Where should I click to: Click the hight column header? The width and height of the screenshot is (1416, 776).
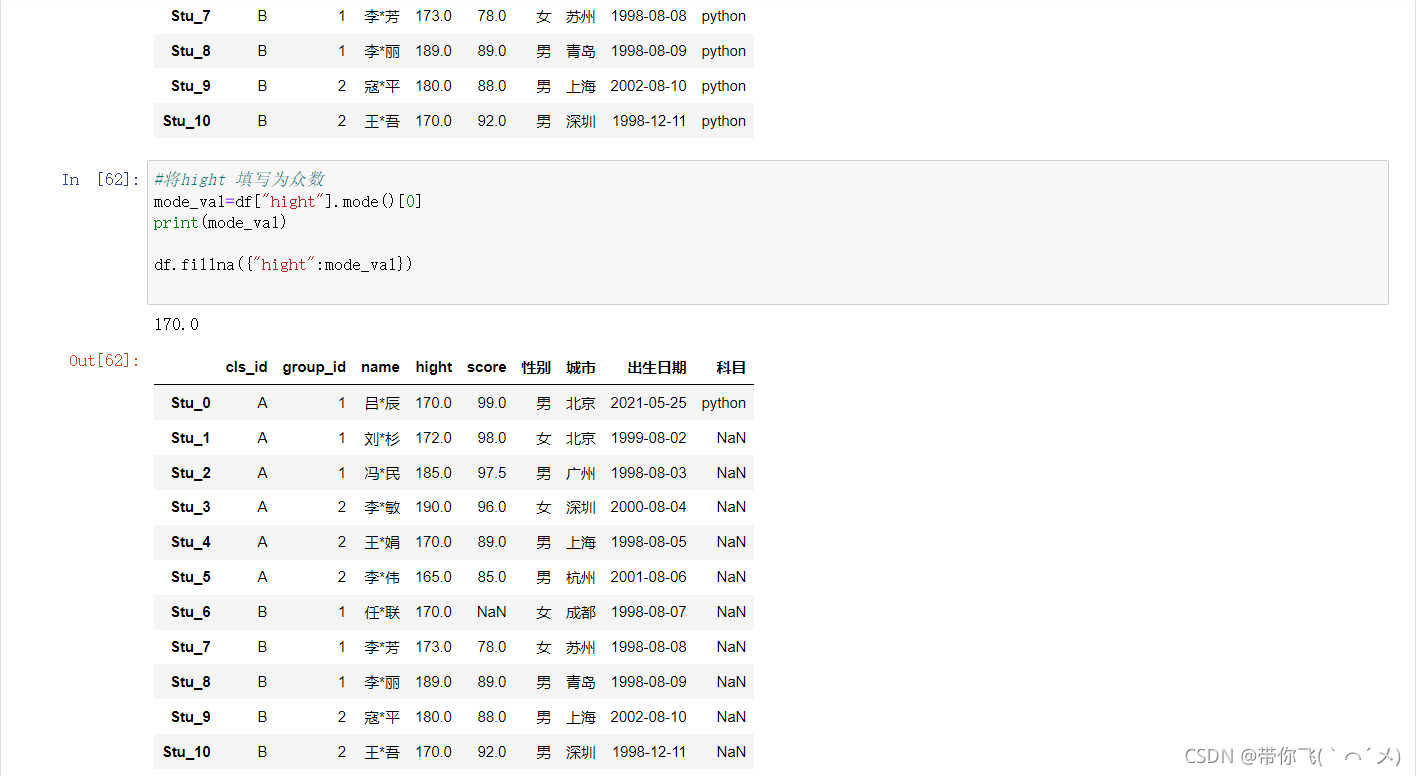click(x=434, y=367)
